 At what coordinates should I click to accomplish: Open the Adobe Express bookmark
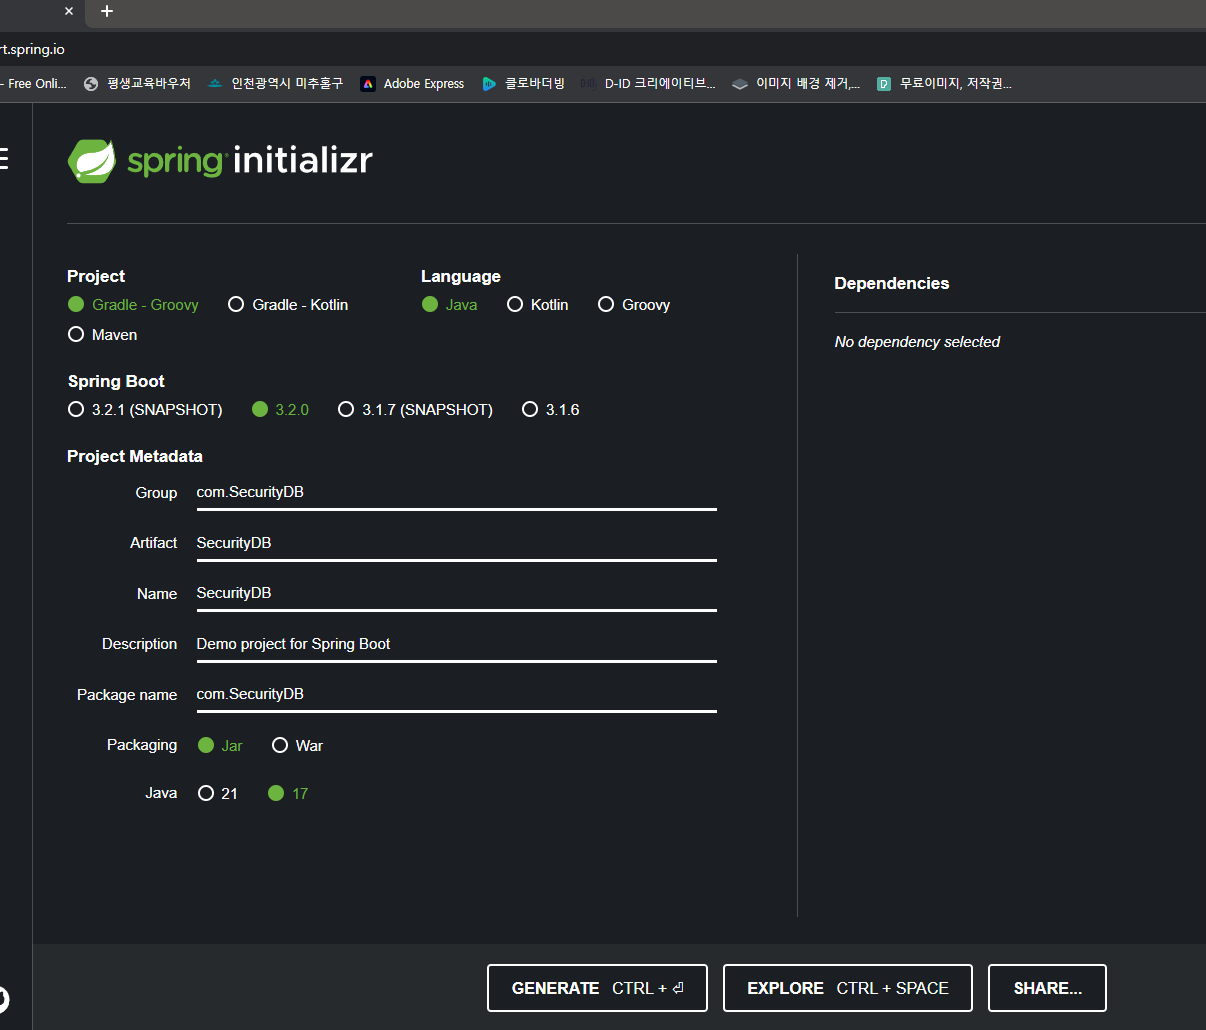tap(412, 84)
